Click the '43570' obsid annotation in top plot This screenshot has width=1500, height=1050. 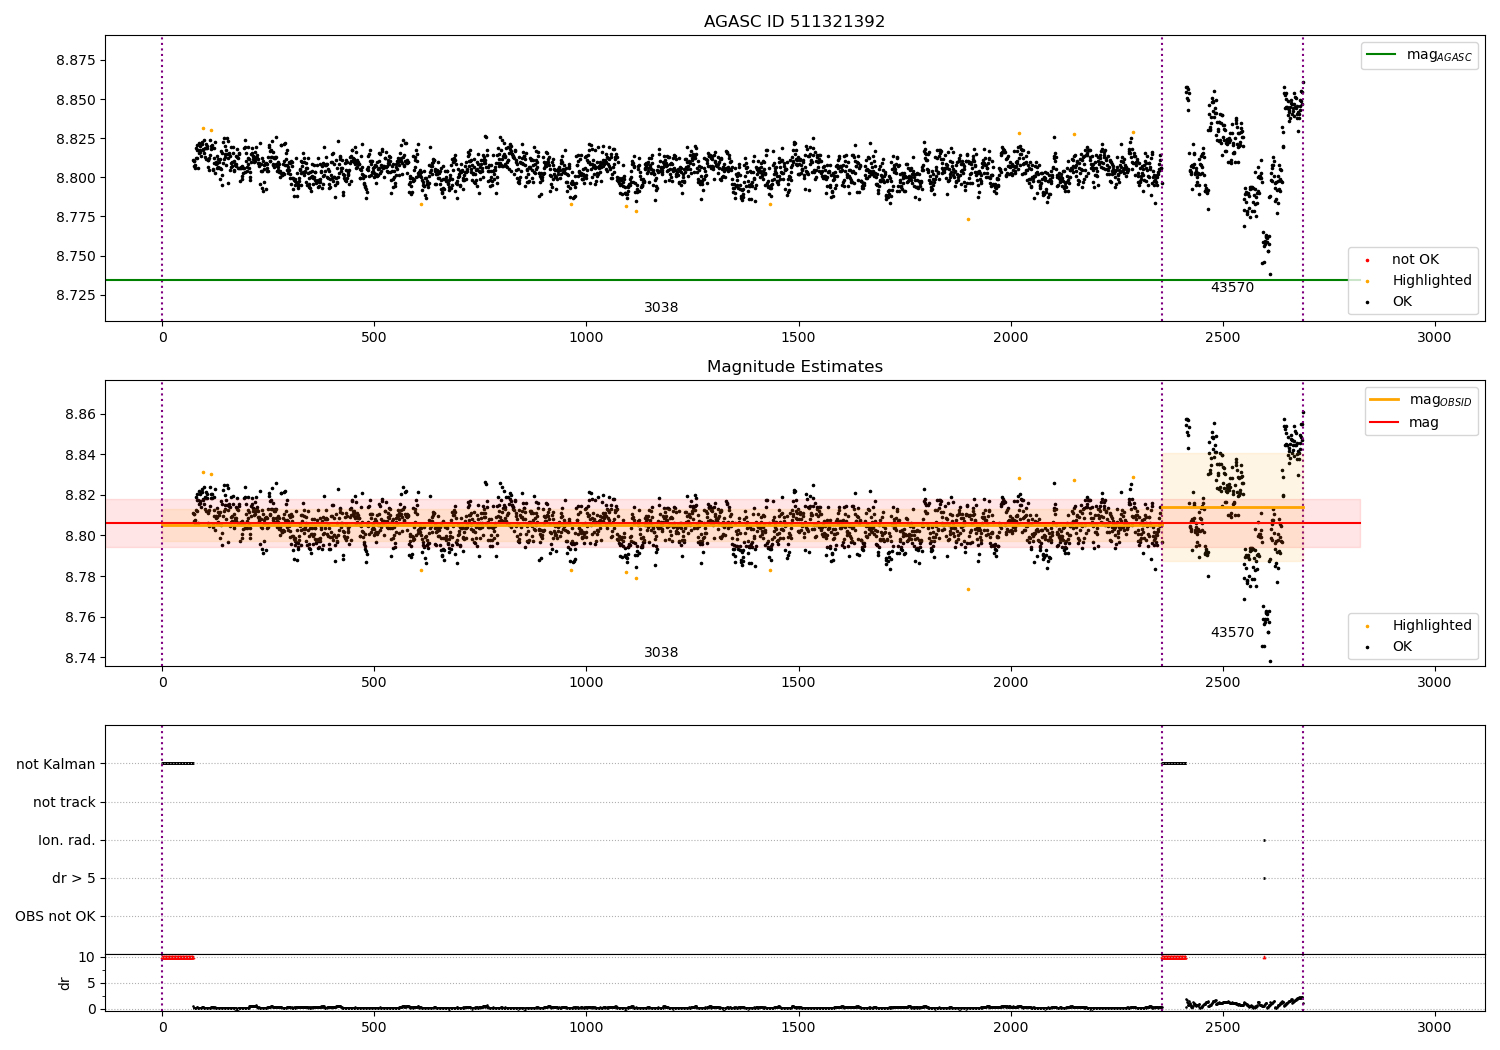tap(1232, 287)
